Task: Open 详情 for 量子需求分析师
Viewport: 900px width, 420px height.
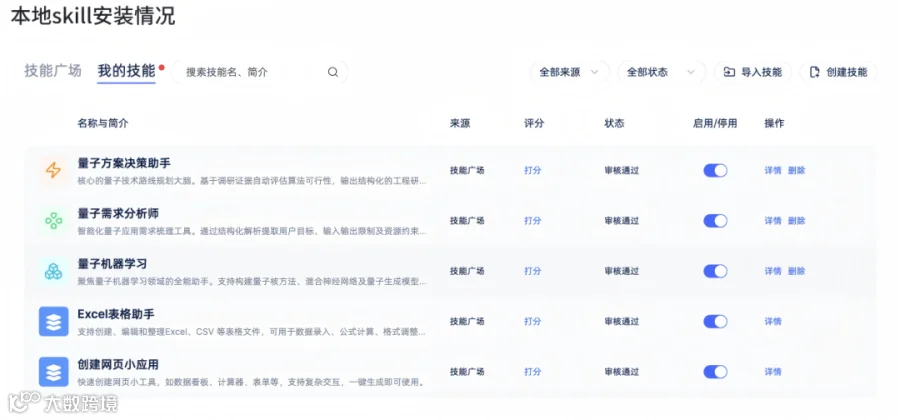Action: pos(773,221)
